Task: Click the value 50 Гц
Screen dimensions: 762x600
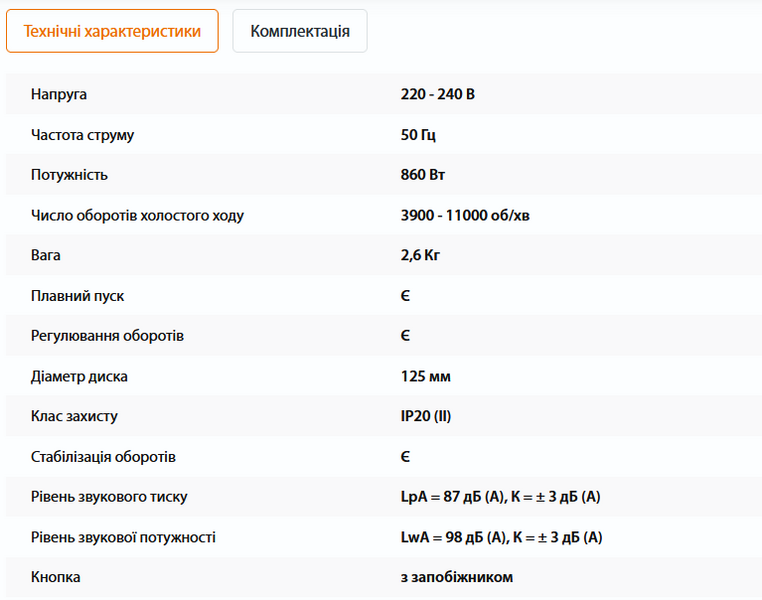Action: click(418, 135)
